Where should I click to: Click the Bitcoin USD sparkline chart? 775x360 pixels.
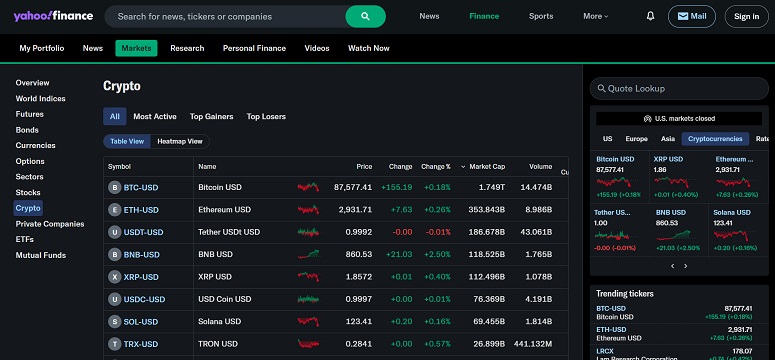pyautogui.click(x=308, y=187)
